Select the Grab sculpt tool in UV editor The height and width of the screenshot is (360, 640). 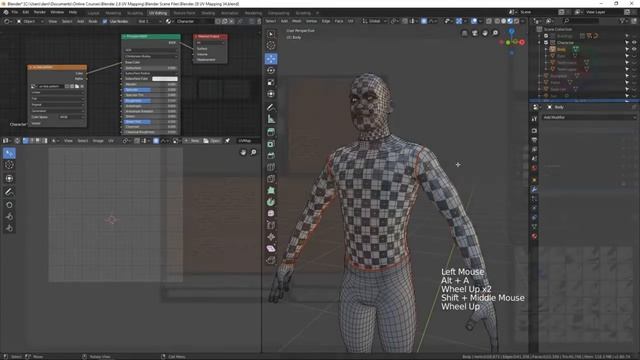pos(9,204)
